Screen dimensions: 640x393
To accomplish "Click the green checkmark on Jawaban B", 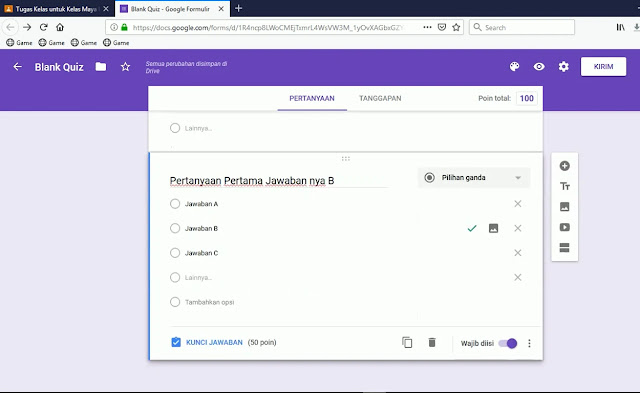I will coord(472,228).
